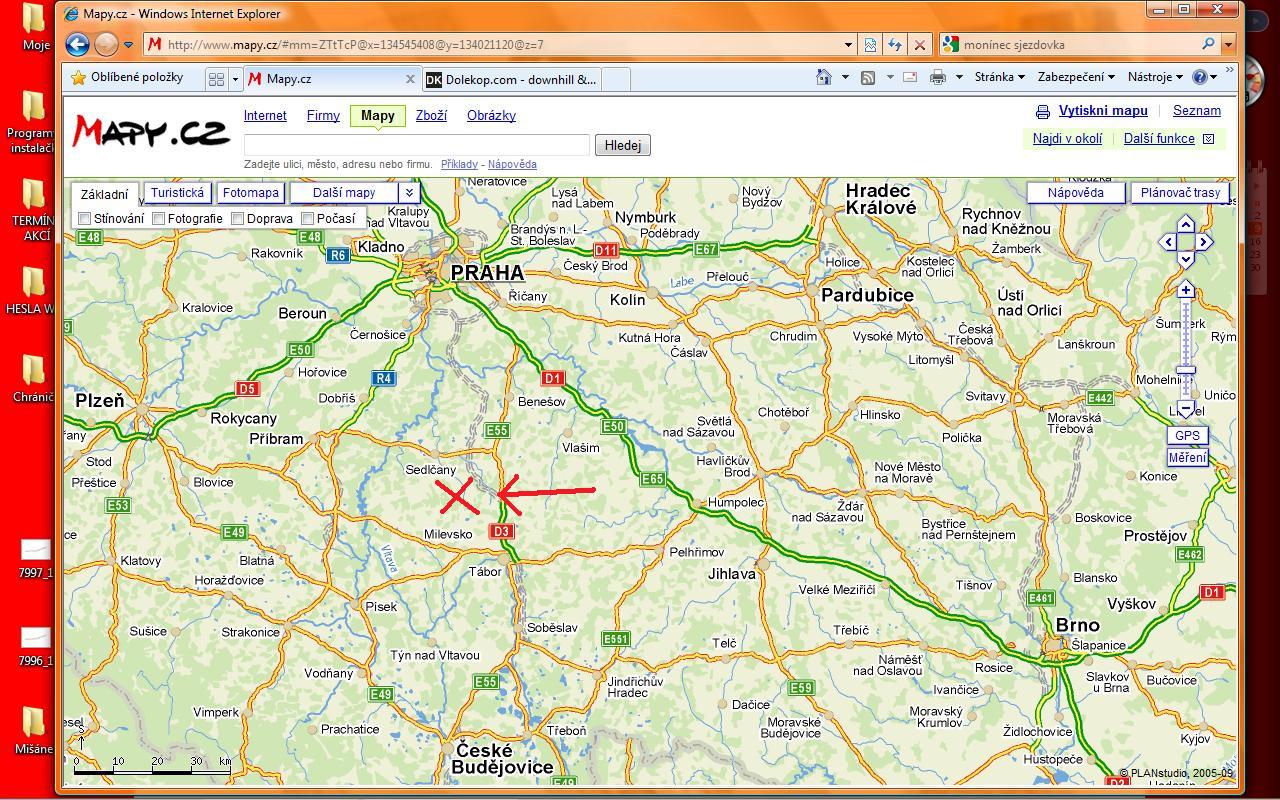Click the D1 motorway badge near Benešov
The width and height of the screenshot is (1280, 800).
552,378
